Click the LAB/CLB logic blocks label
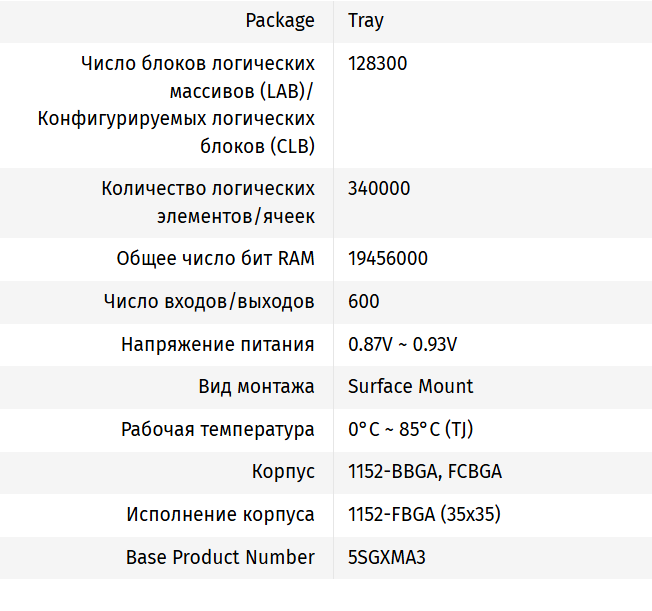This screenshot has width=652, height=611. click(x=176, y=105)
